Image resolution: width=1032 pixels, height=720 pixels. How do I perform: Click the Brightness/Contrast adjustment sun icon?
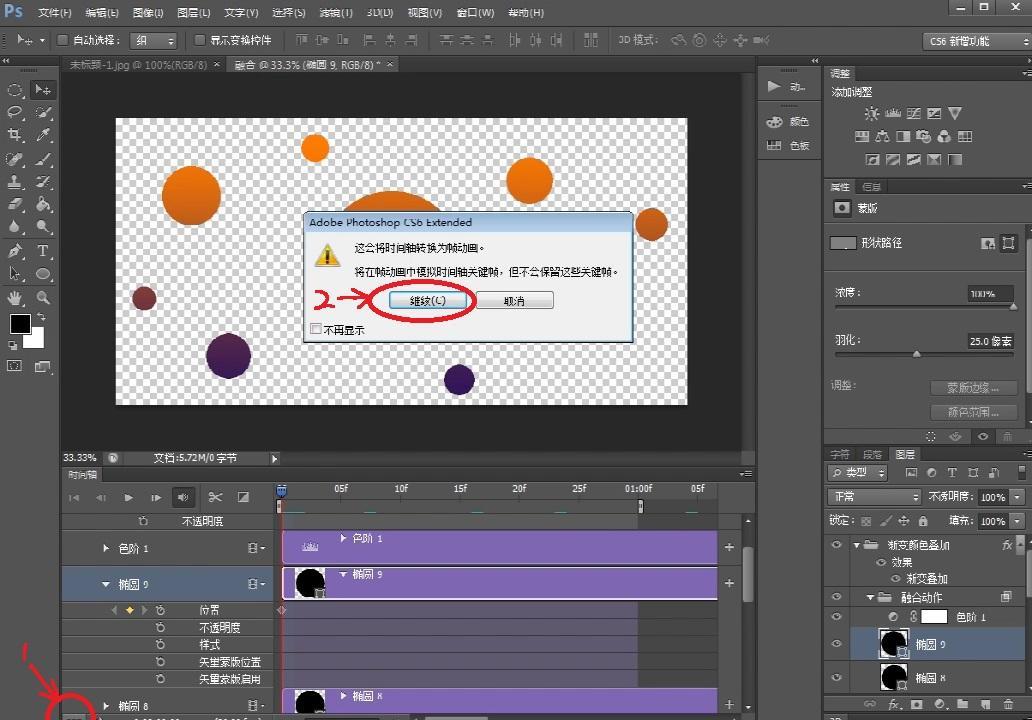[x=871, y=114]
